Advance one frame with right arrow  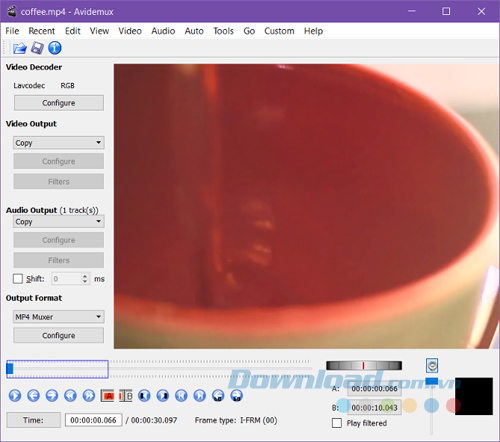click(x=52, y=396)
